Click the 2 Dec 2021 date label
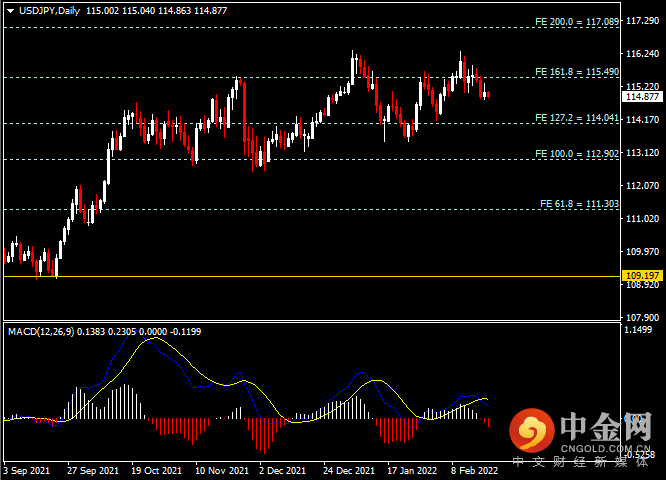Image resolution: width=666 pixels, height=480 pixels. tap(282, 471)
